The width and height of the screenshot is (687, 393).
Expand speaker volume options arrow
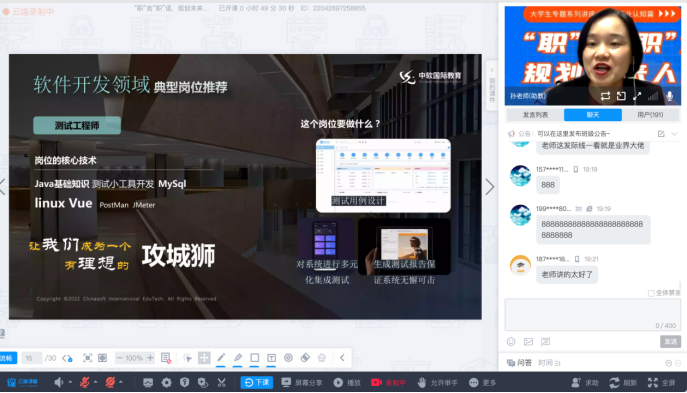pos(70,382)
